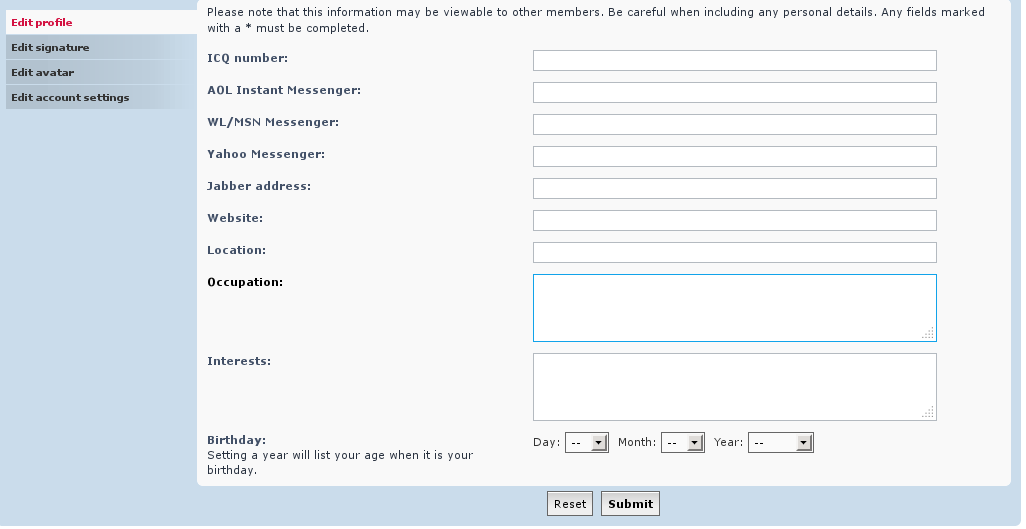Screen dimensions: 1026x529
Task: Open Edit account settings tab
Action: coord(101,98)
